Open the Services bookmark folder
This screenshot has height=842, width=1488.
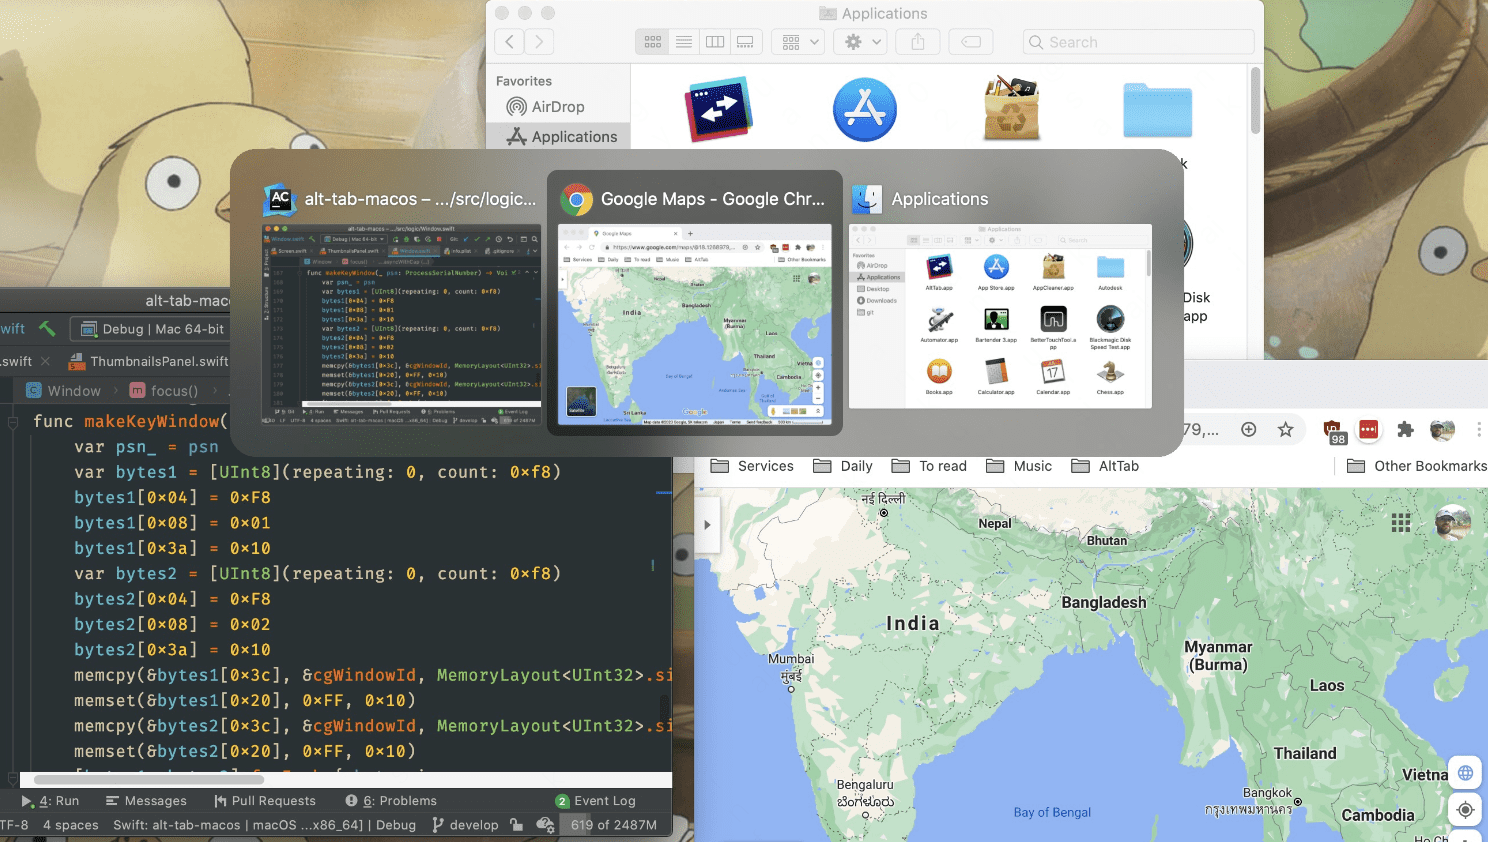click(x=752, y=466)
